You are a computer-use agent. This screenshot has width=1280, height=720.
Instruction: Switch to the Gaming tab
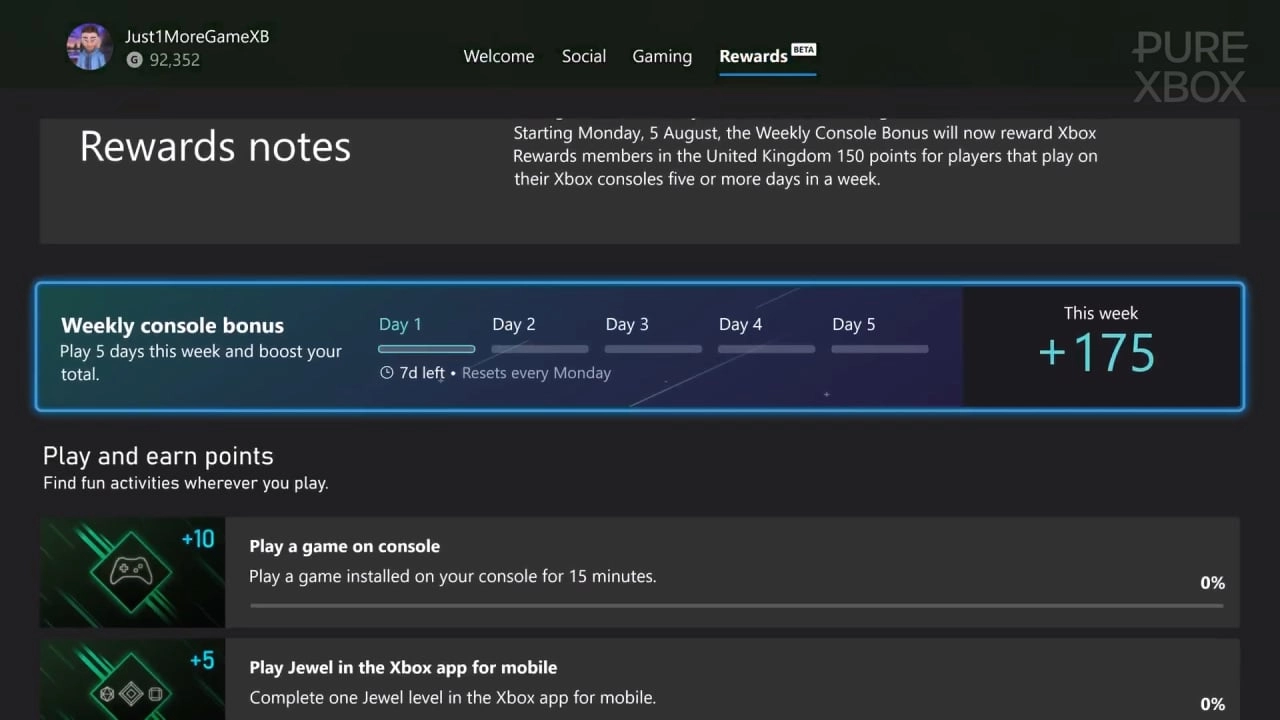(662, 57)
